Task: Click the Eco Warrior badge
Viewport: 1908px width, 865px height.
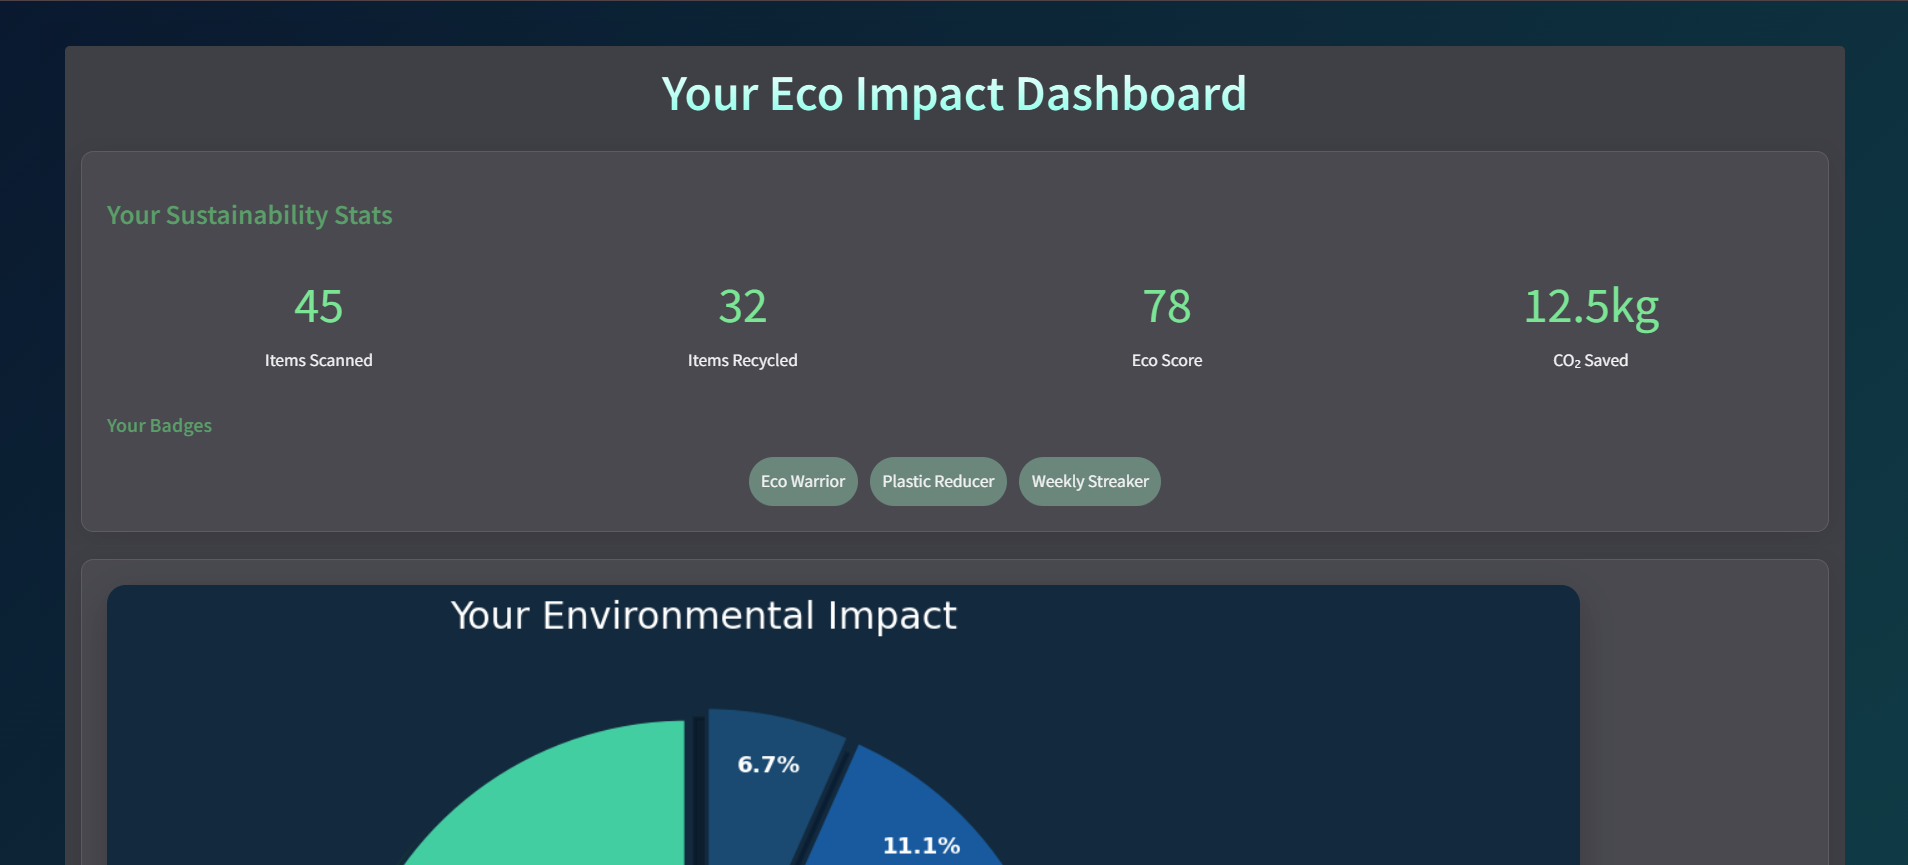Action: pyautogui.click(x=803, y=482)
